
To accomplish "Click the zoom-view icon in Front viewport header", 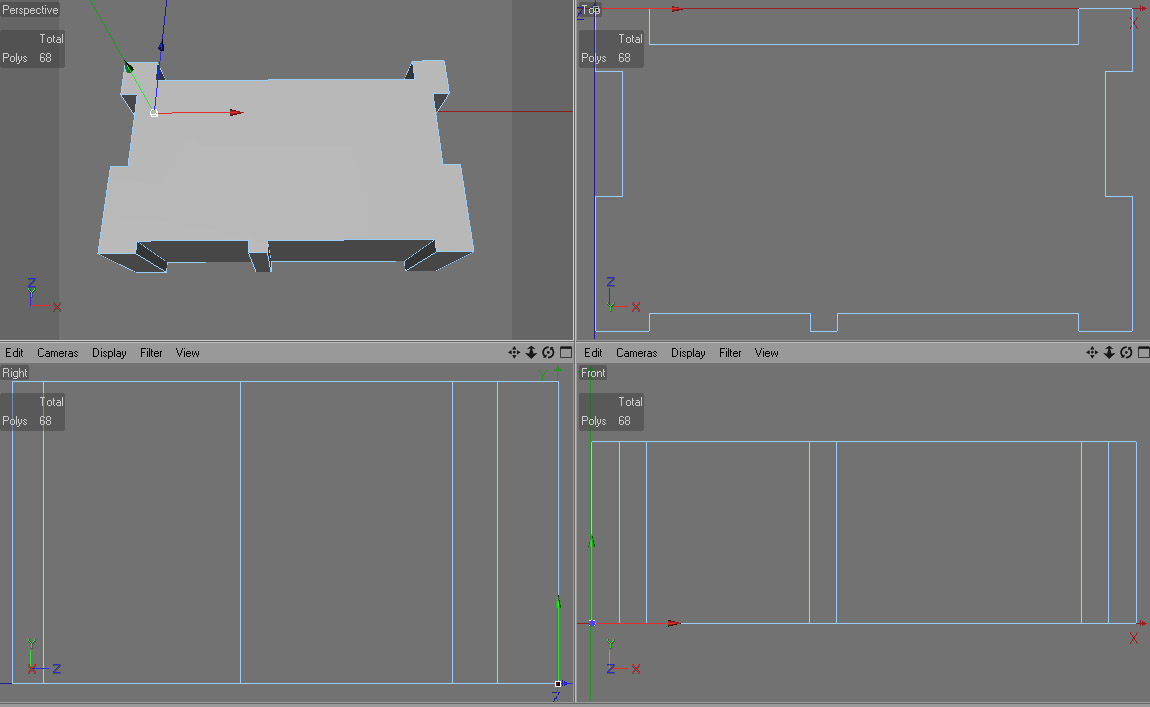I will pos(1109,353).
